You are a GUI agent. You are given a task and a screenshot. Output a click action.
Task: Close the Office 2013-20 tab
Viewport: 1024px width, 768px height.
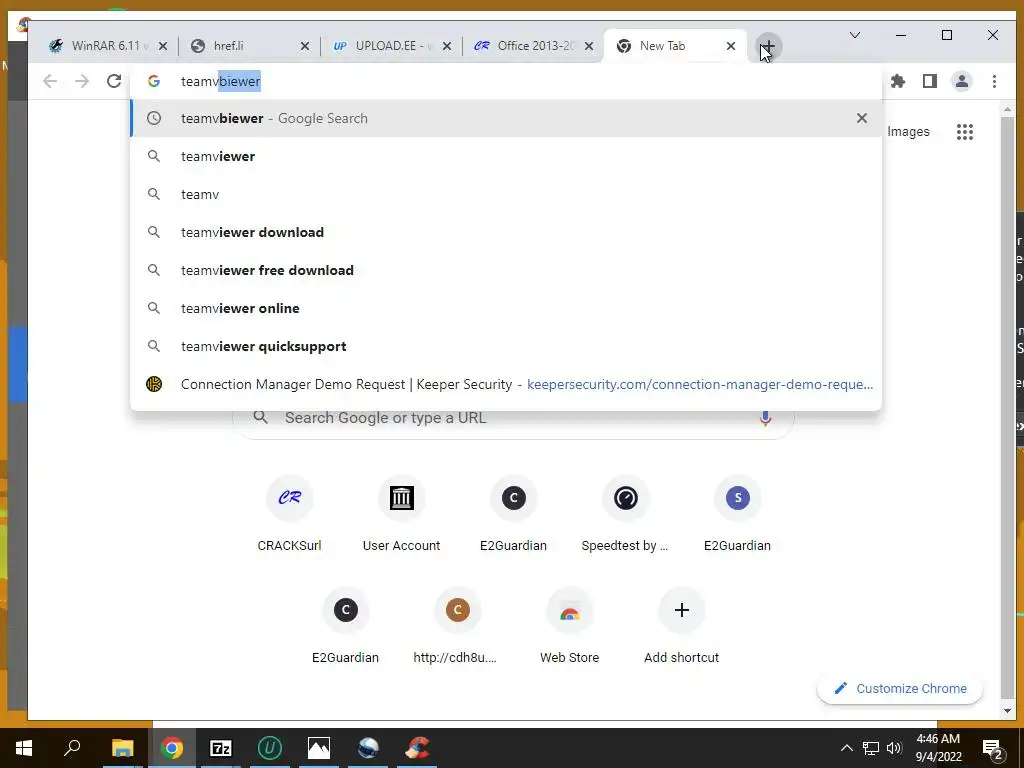(x=589, y=46)
